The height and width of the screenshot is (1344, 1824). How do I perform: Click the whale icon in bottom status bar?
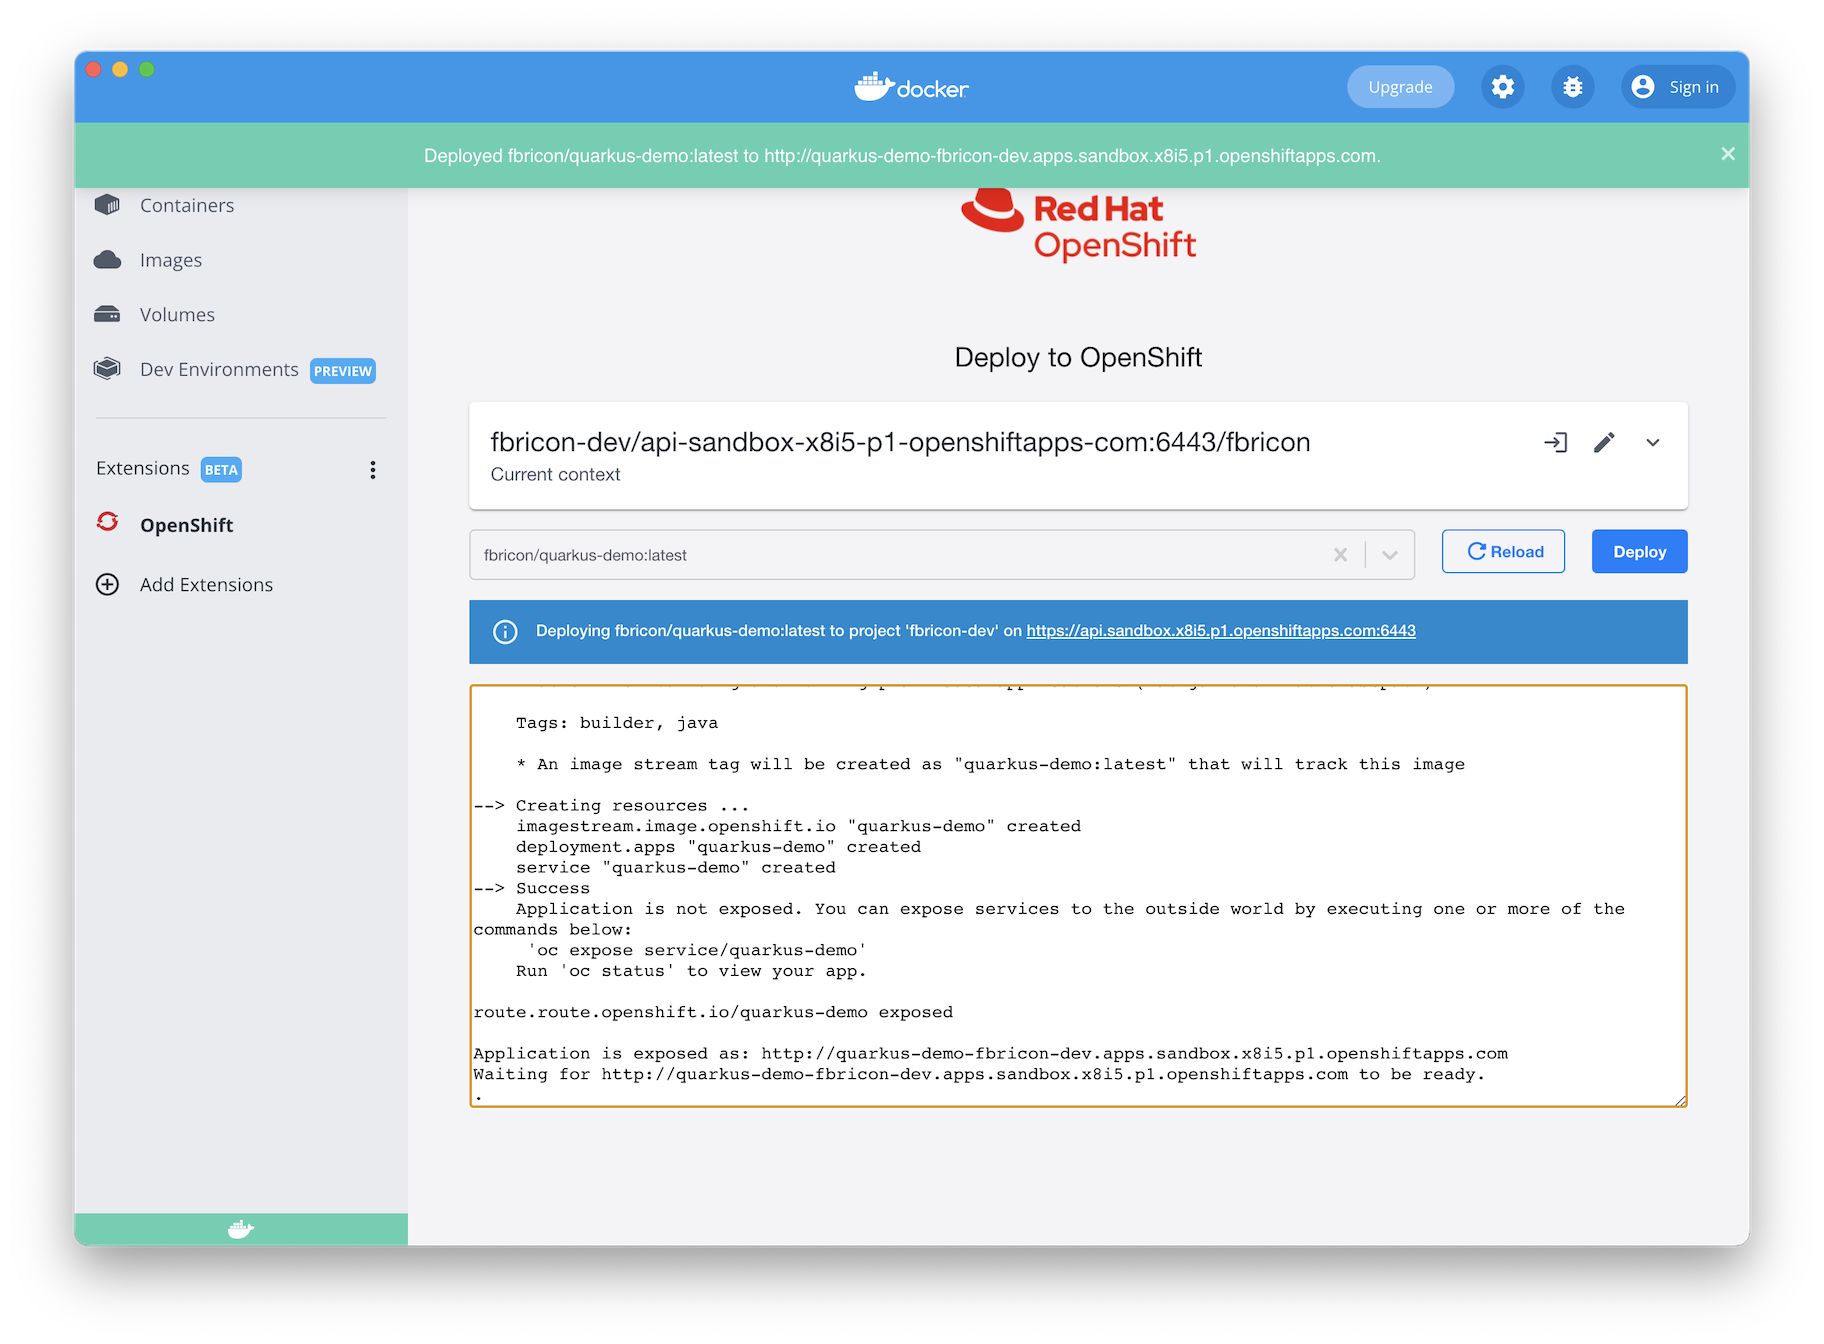pyautogui.click(x=241, y=1229)
